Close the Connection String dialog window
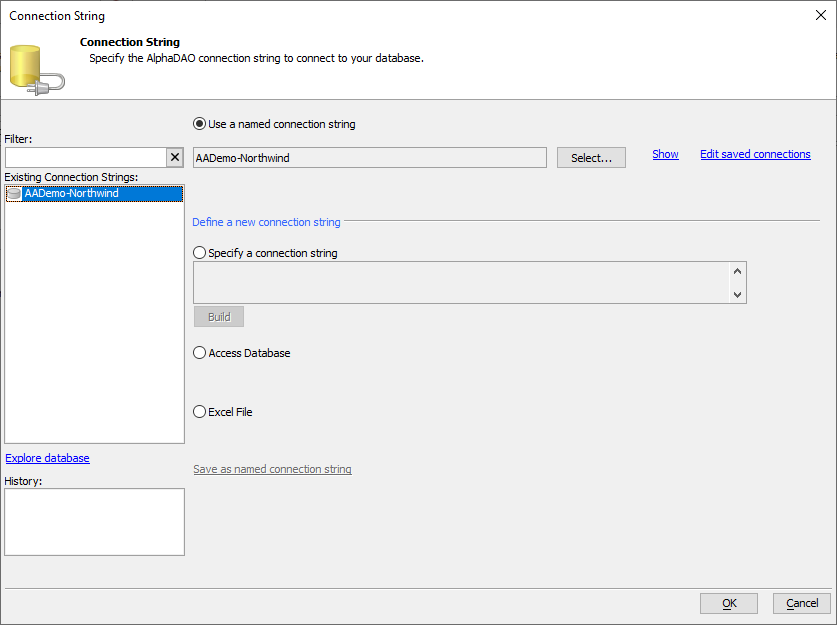This screenshot has width=837, height=625. tap(821, 15)
